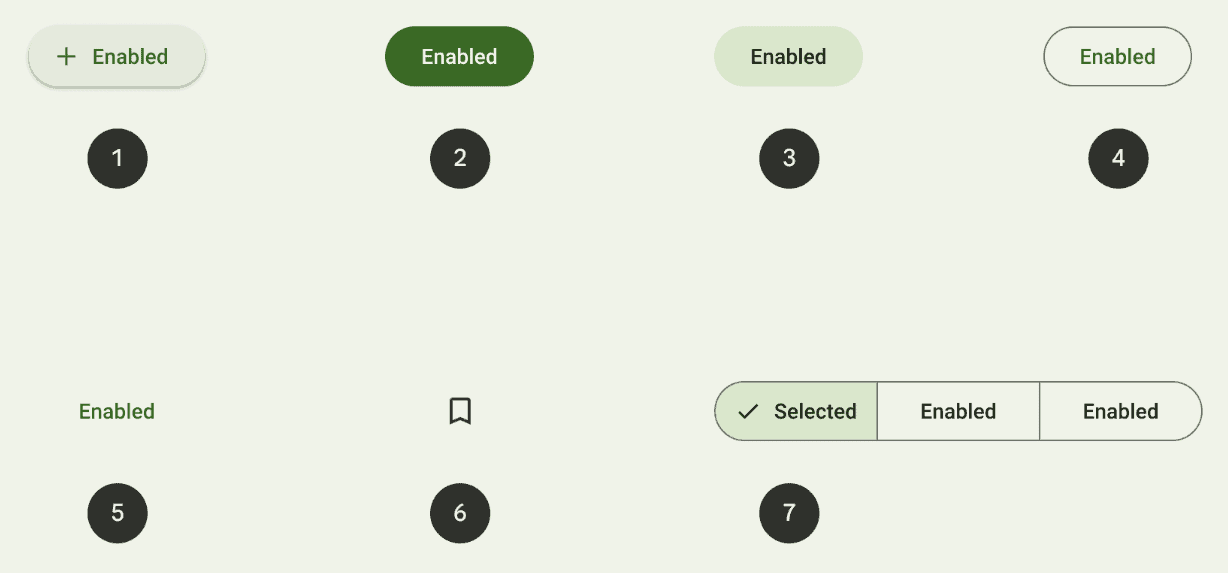Click the 'Enabled' label beside the plus icon
This screenshot has height=573, width=1228.
pos(130,57)
